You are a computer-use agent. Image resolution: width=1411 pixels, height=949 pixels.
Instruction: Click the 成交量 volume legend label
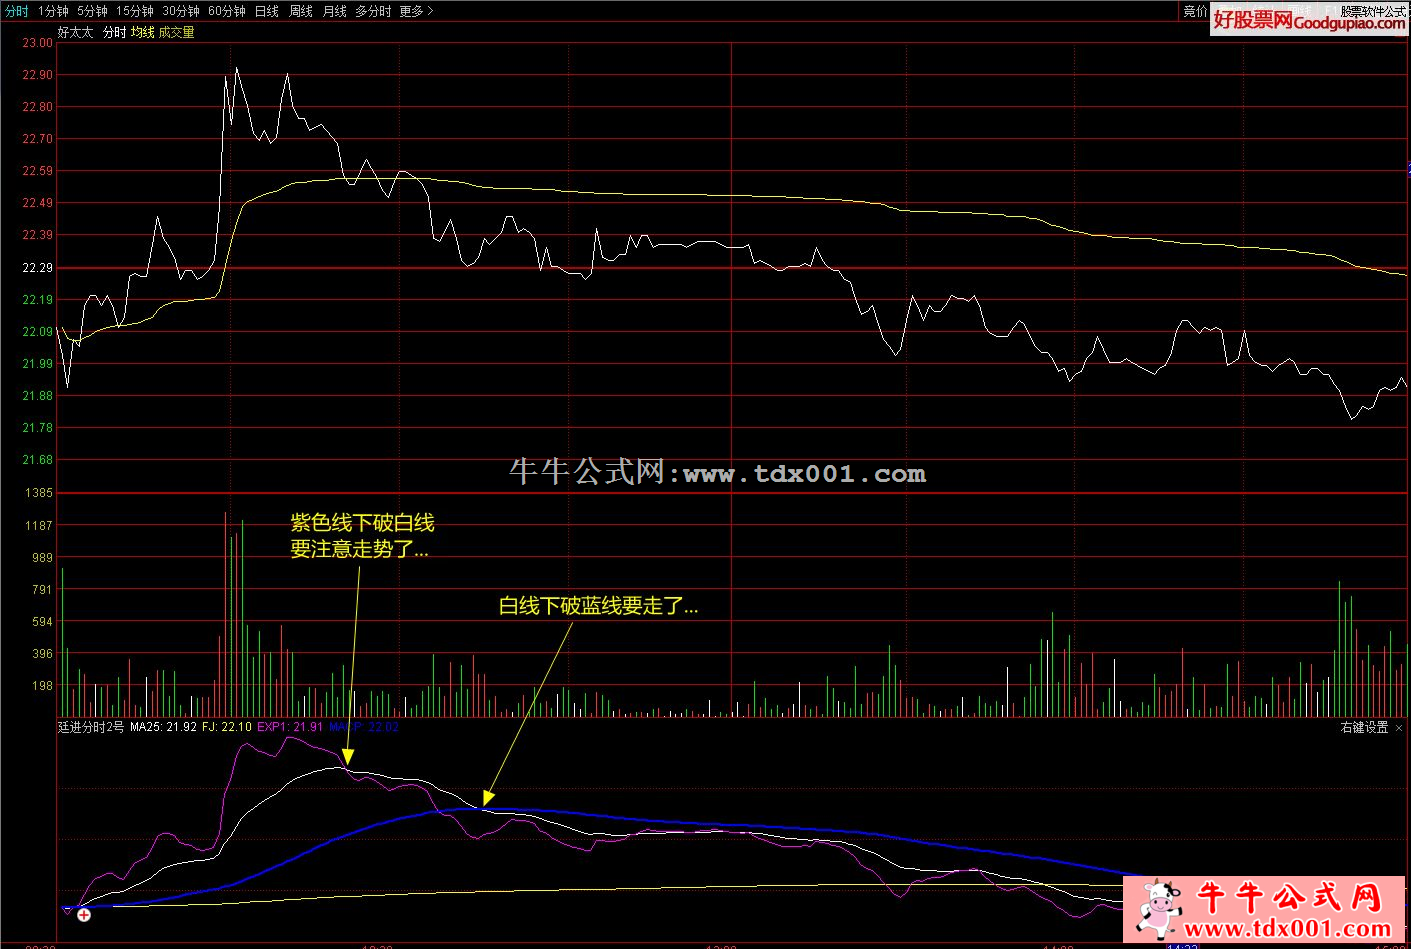(177, 32)
